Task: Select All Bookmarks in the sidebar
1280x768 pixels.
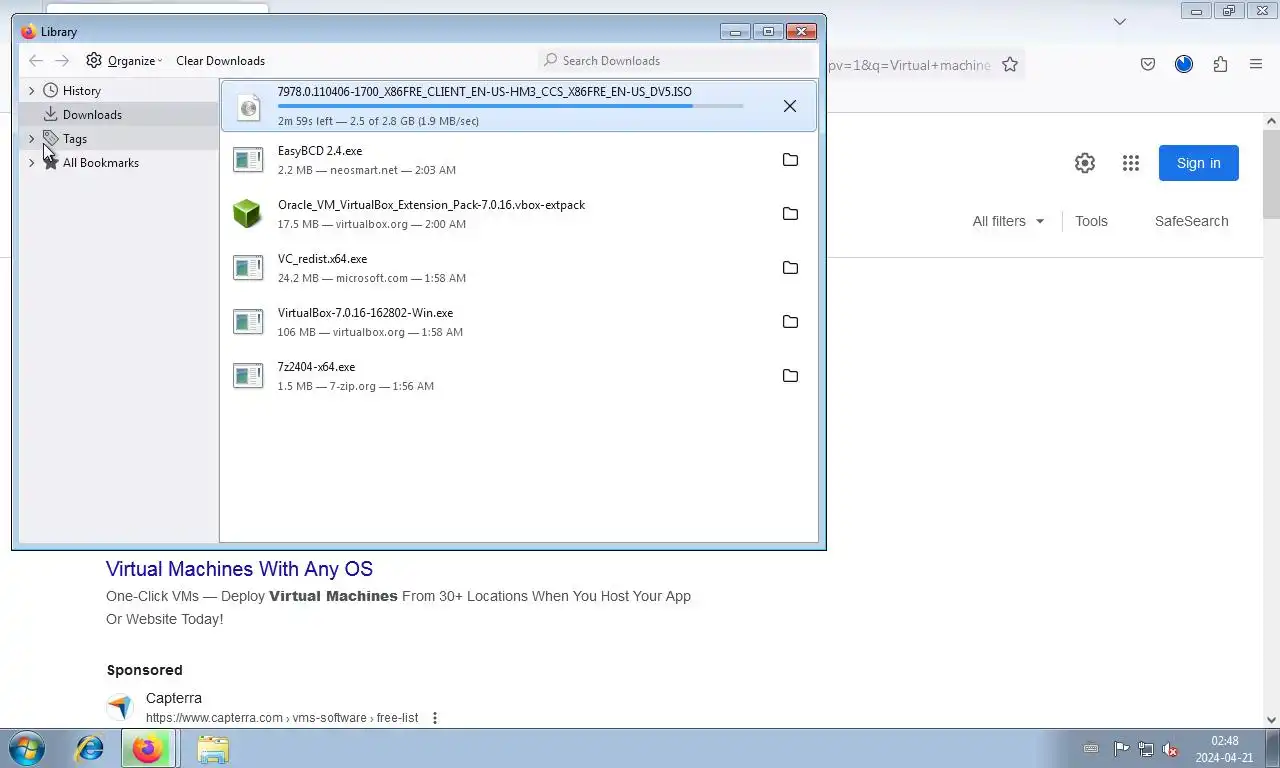Action: [x=101, y=163]
